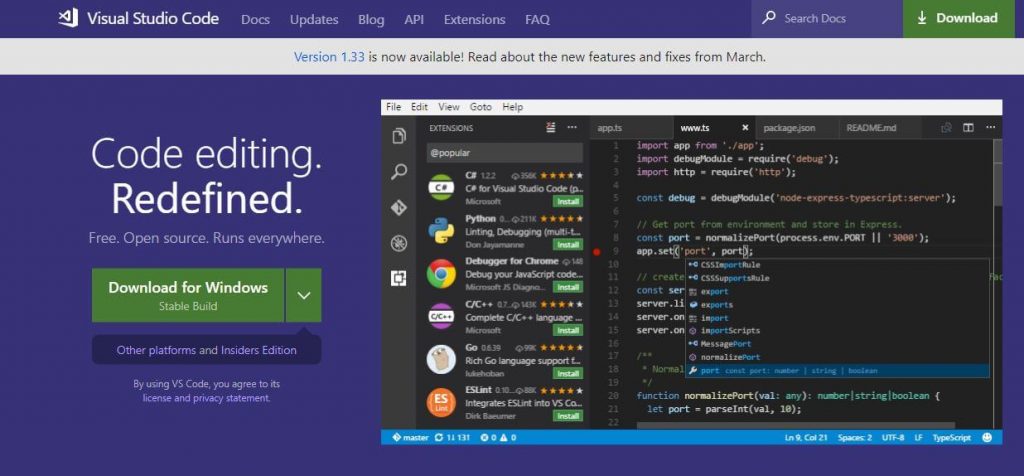Open Updates in the site navigation
Image resolution: width=1024 pixels, height=476 pixels.
click(314, 20)
